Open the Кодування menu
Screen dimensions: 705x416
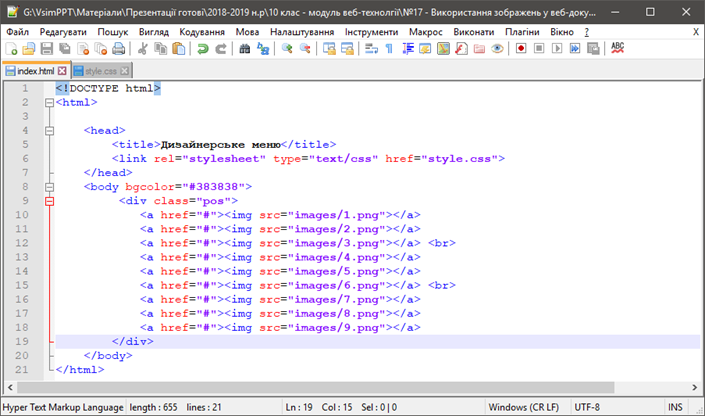click(202, 32)
